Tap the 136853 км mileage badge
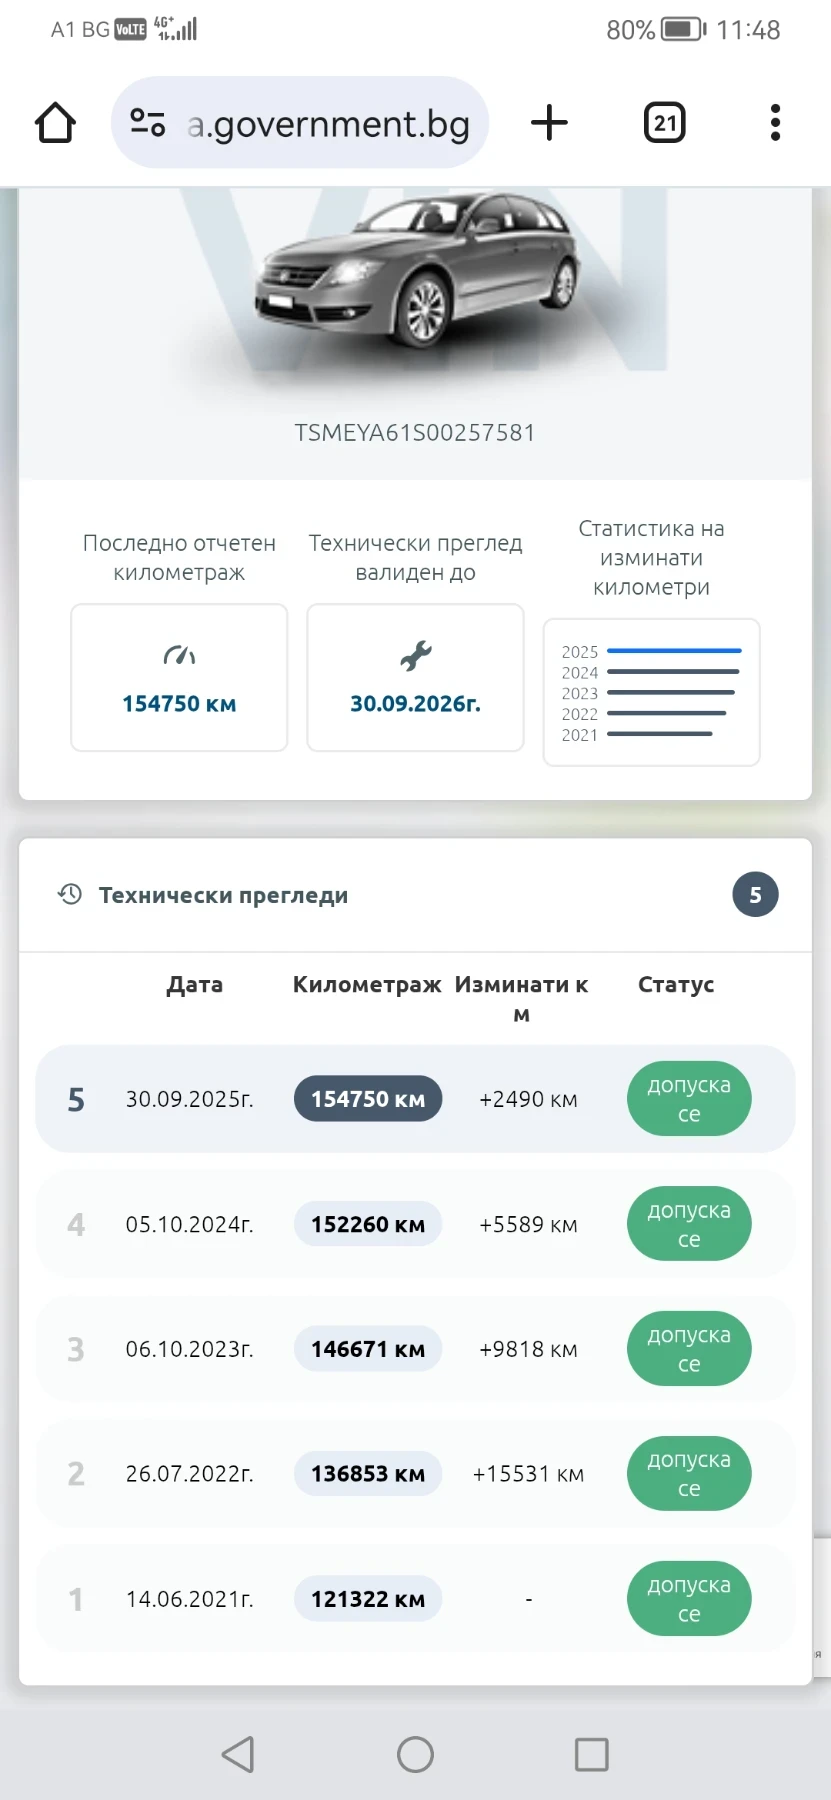The width and height of the screenshot is (831, 1800). pos(368,1474)
